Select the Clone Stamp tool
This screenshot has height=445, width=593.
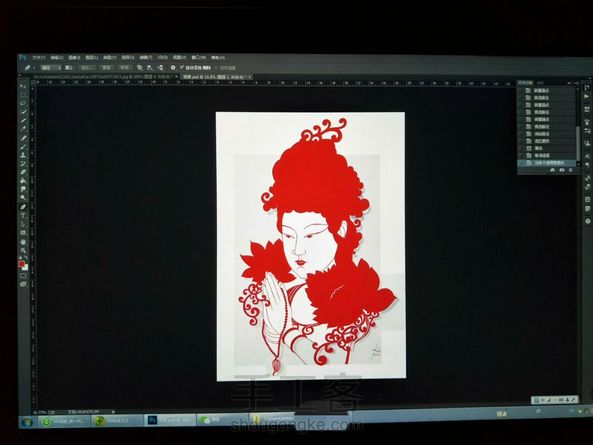tap(23, 155)
